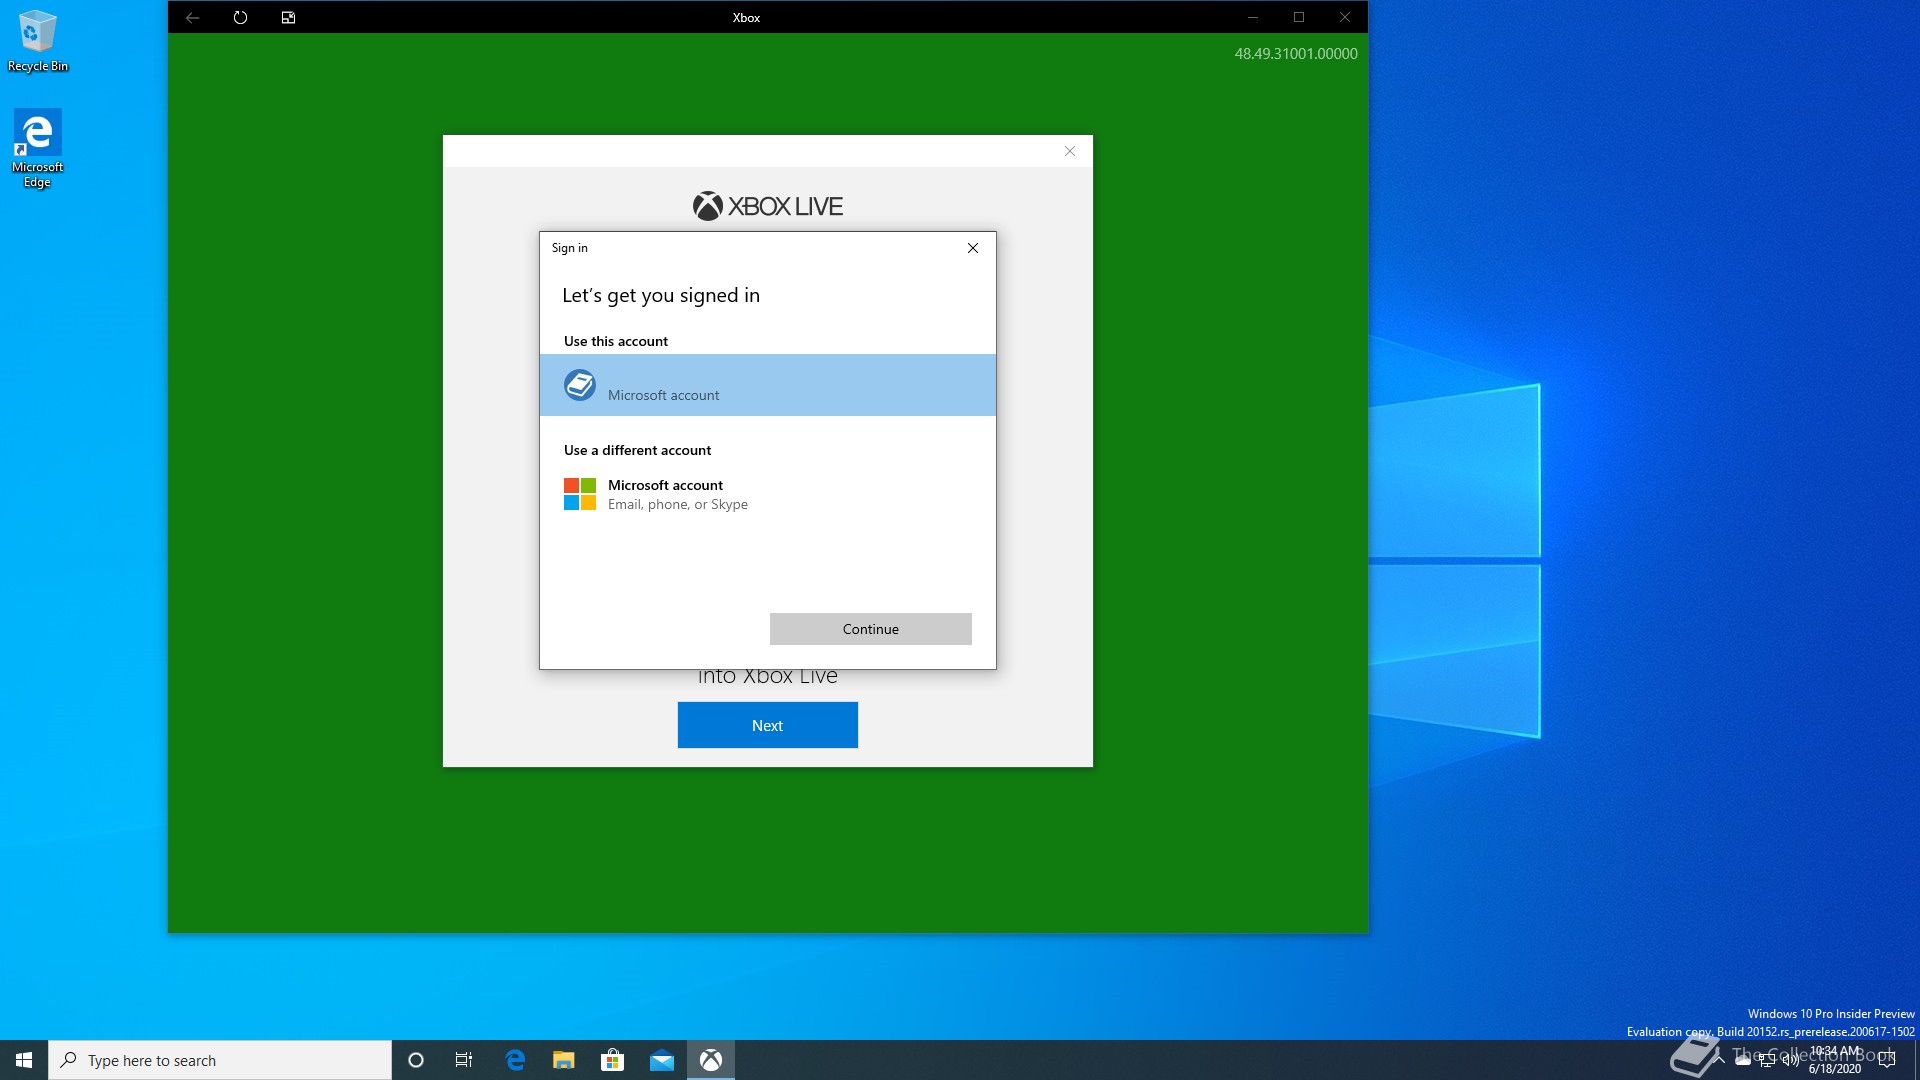Image resolution: width=1920 pixels, height=1080 pixels.
Task: Choose Microsoft account with Email, phone, or Skype
Action: coord(768,494)
